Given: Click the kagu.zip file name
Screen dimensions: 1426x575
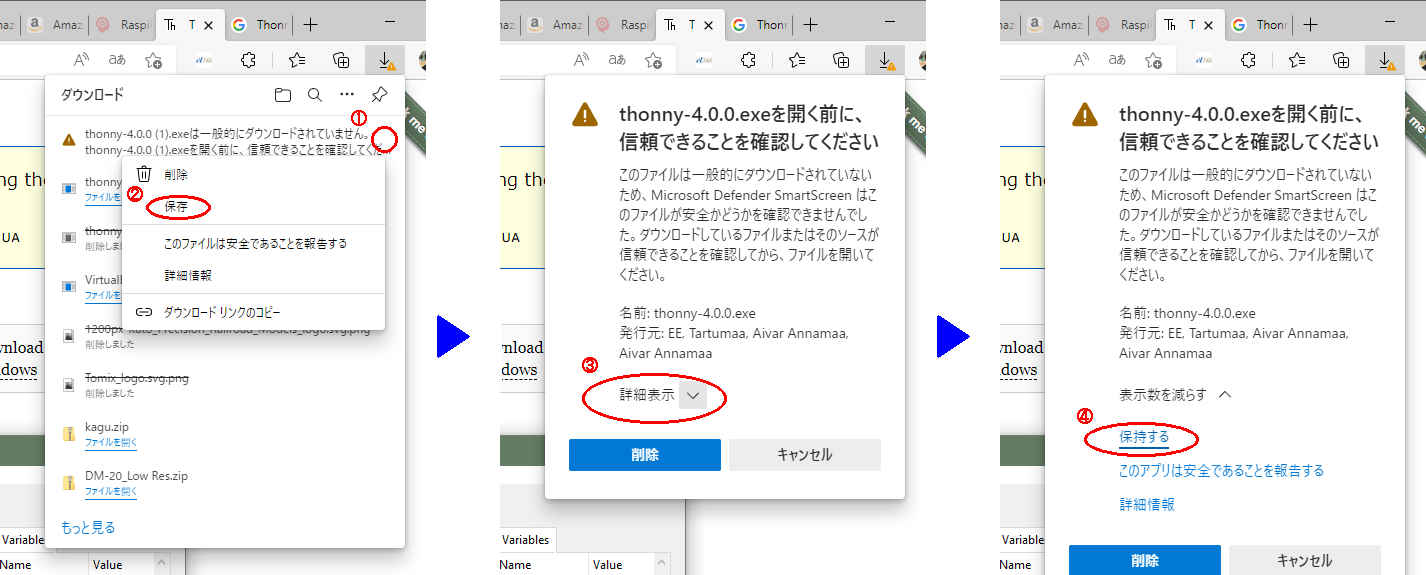Looking at the screenshot, I should 106,427.
